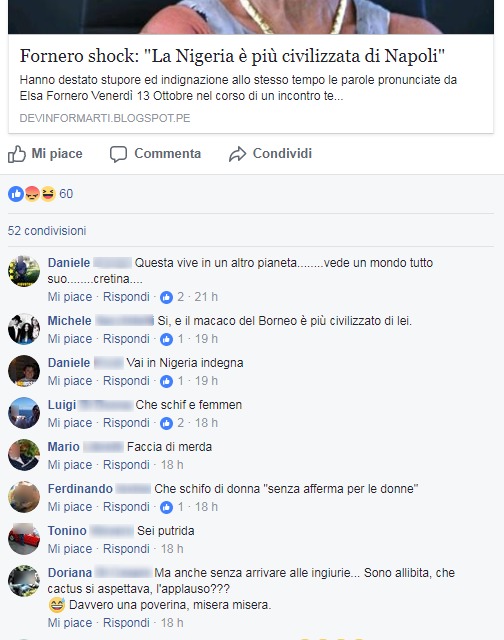Reply to Mario's comment via Rispondi
Viewport: 504px width, 640px height.
click(x=126, y=465)
